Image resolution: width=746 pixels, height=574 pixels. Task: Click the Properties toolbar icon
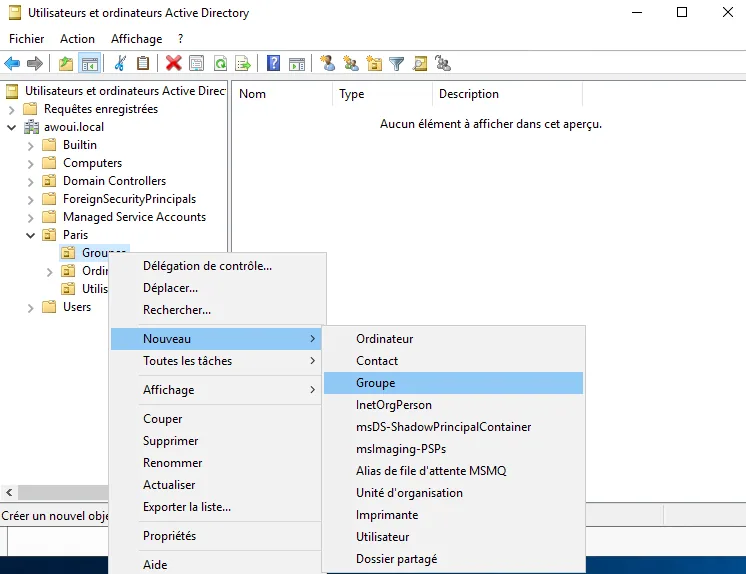click(196, 63)
